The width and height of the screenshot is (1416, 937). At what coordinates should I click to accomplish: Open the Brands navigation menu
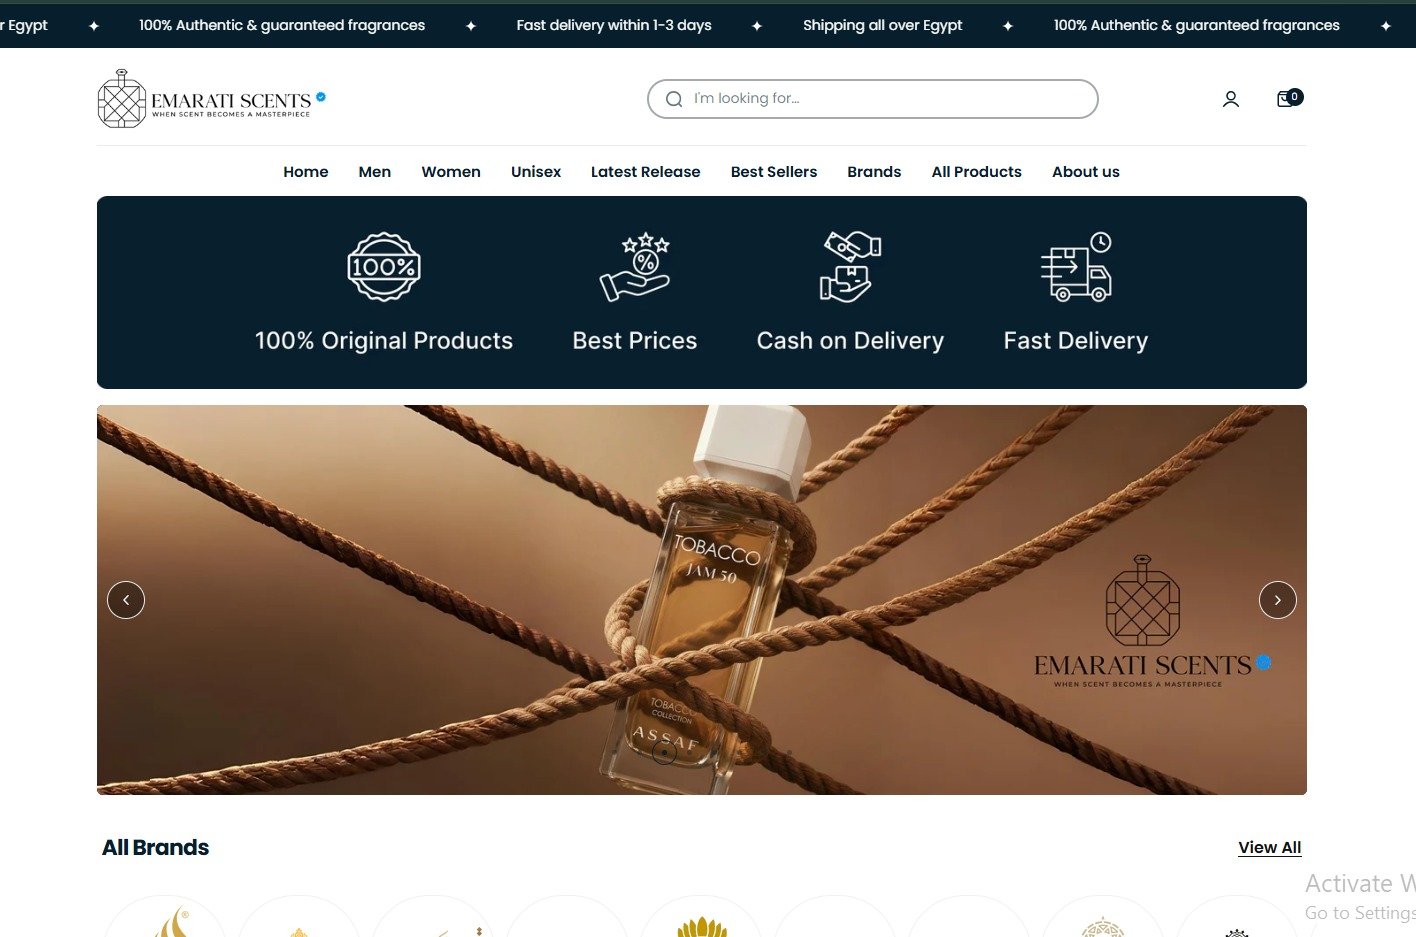(x=874, y=172)
